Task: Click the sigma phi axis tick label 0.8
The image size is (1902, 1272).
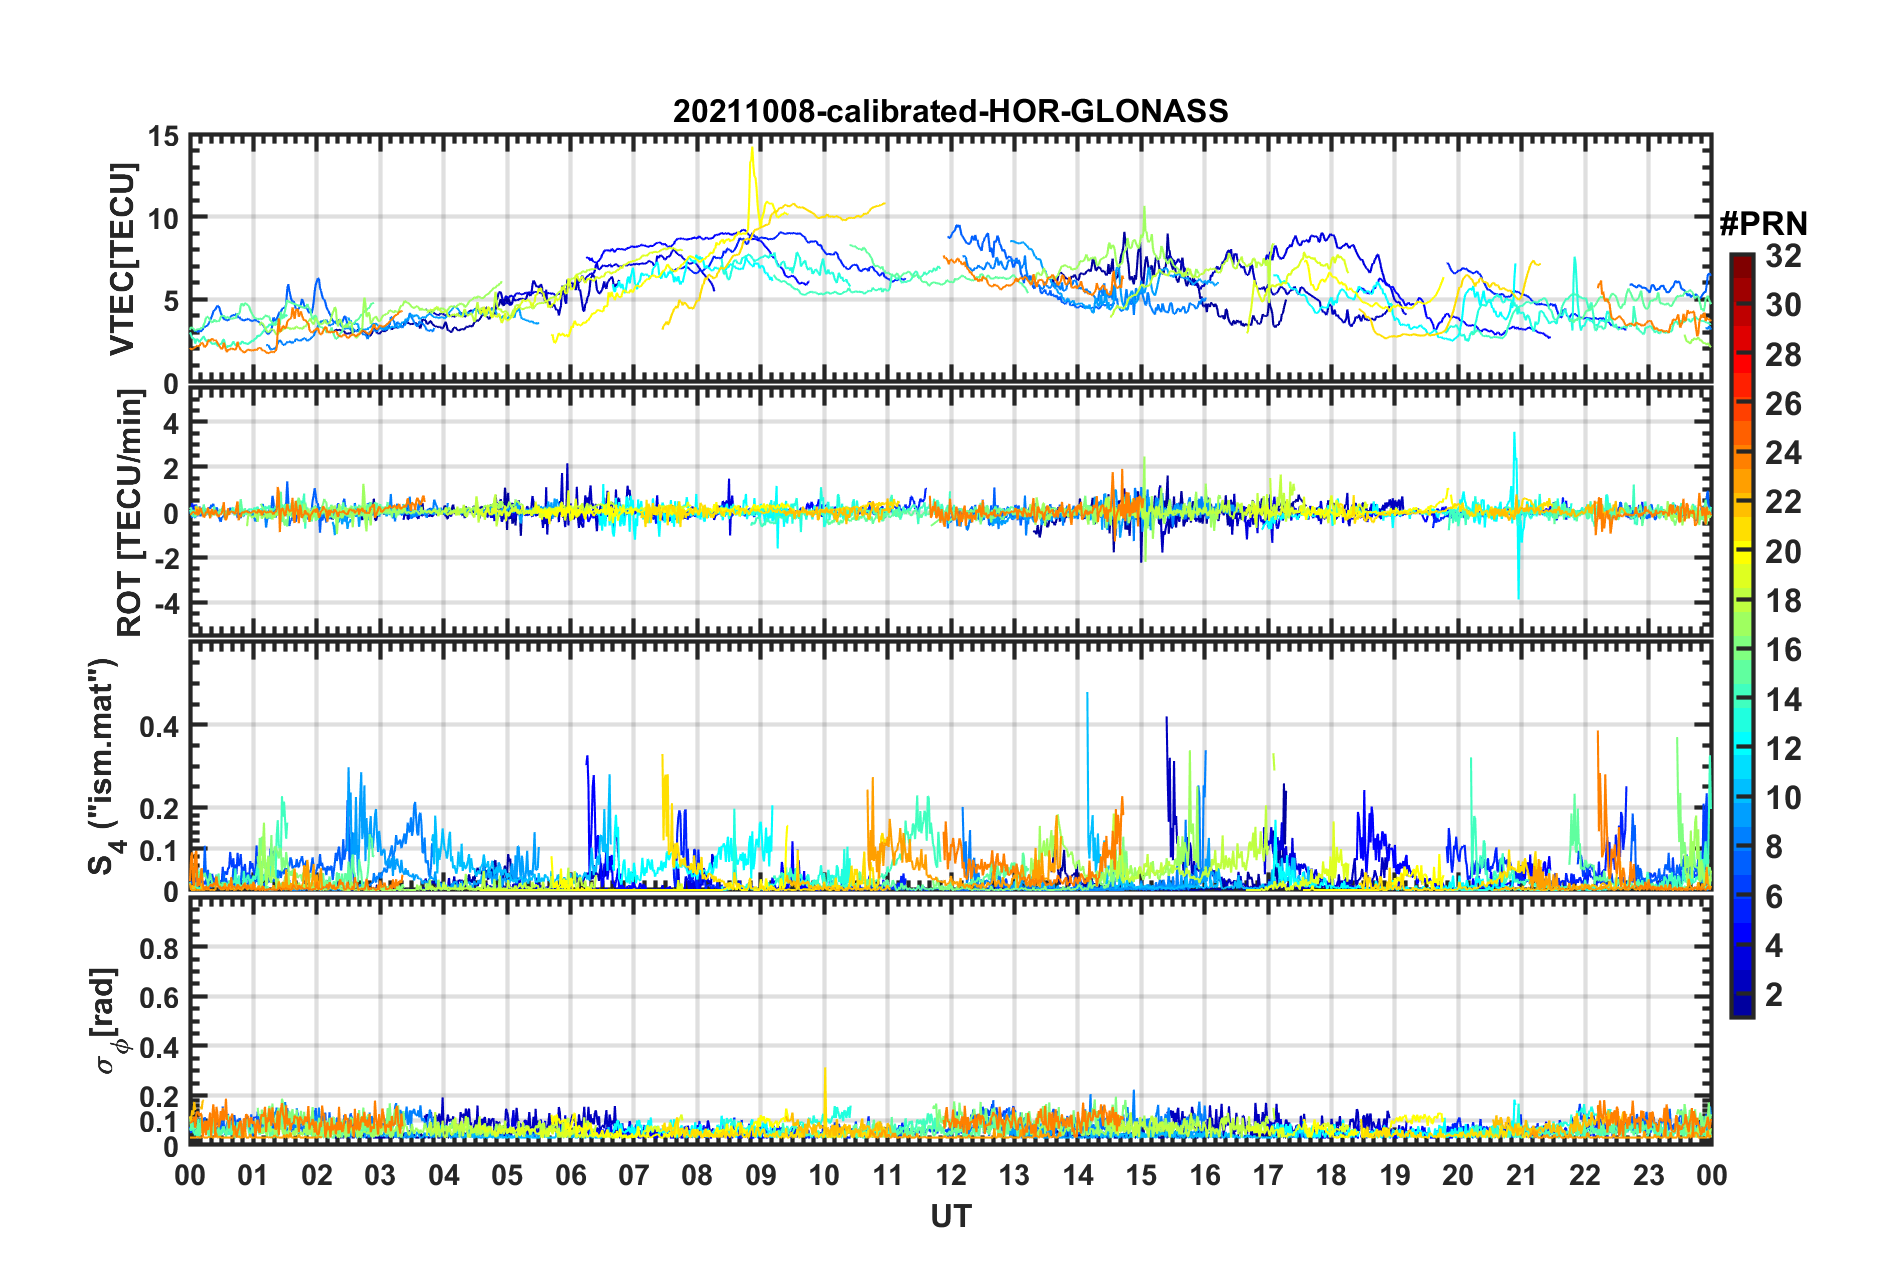Action: pos(159,947)
